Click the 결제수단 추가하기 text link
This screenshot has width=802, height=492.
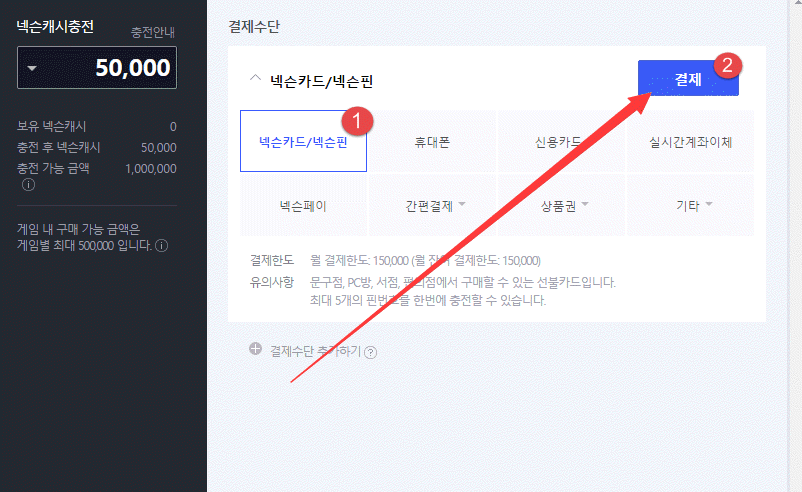315,351
